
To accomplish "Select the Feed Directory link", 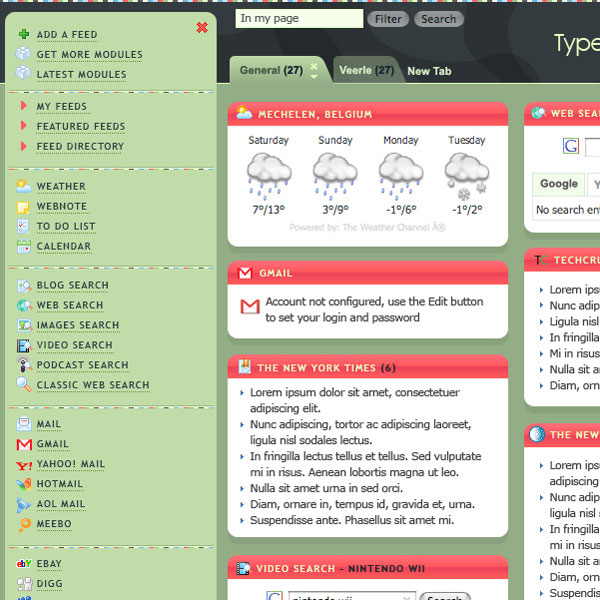I will pyautogui.click(x=80, y=146).
